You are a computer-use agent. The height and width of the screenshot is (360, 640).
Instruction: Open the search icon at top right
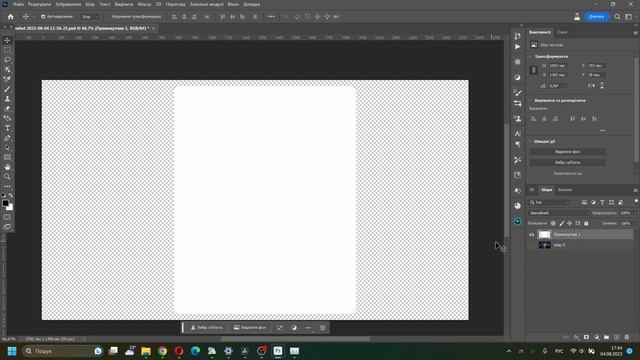[x=617, y=17]
